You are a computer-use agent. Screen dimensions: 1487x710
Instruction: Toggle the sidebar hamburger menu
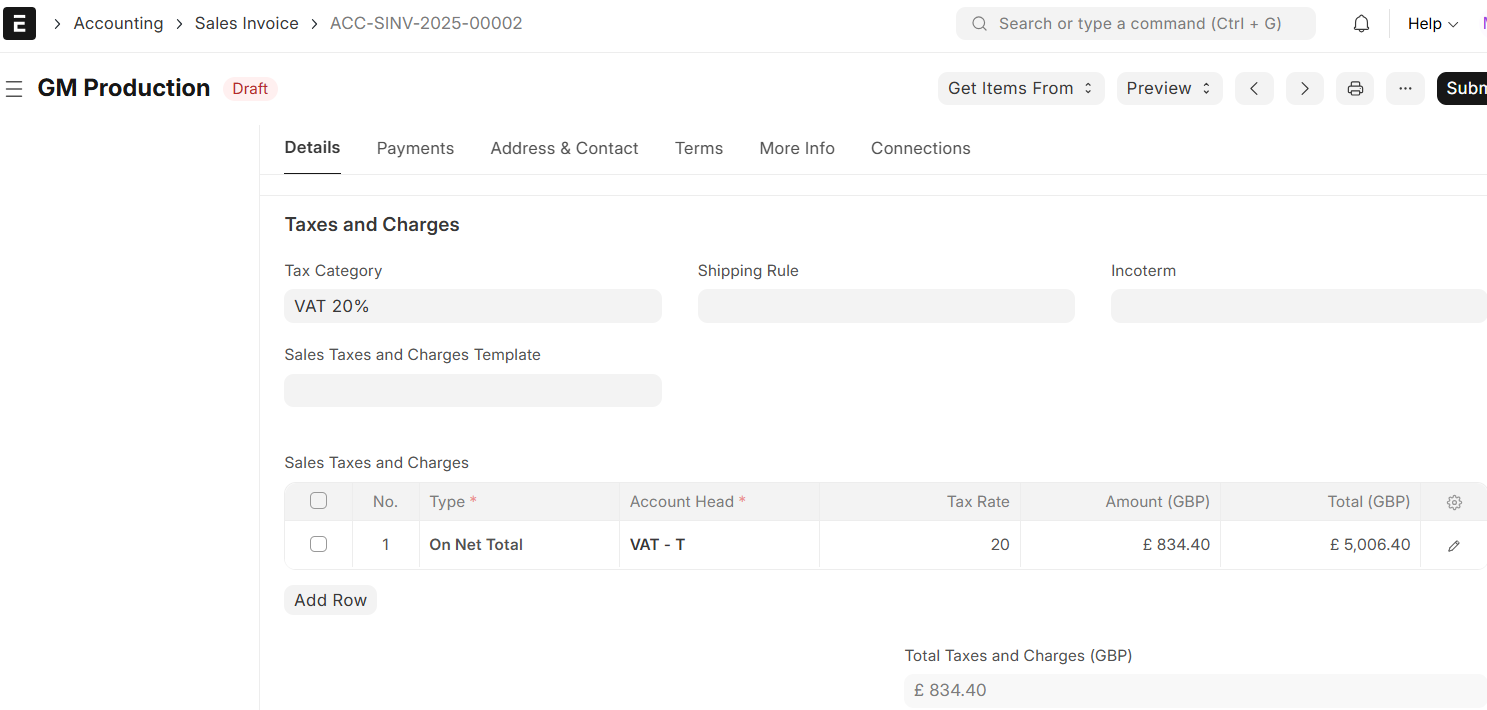14,89
